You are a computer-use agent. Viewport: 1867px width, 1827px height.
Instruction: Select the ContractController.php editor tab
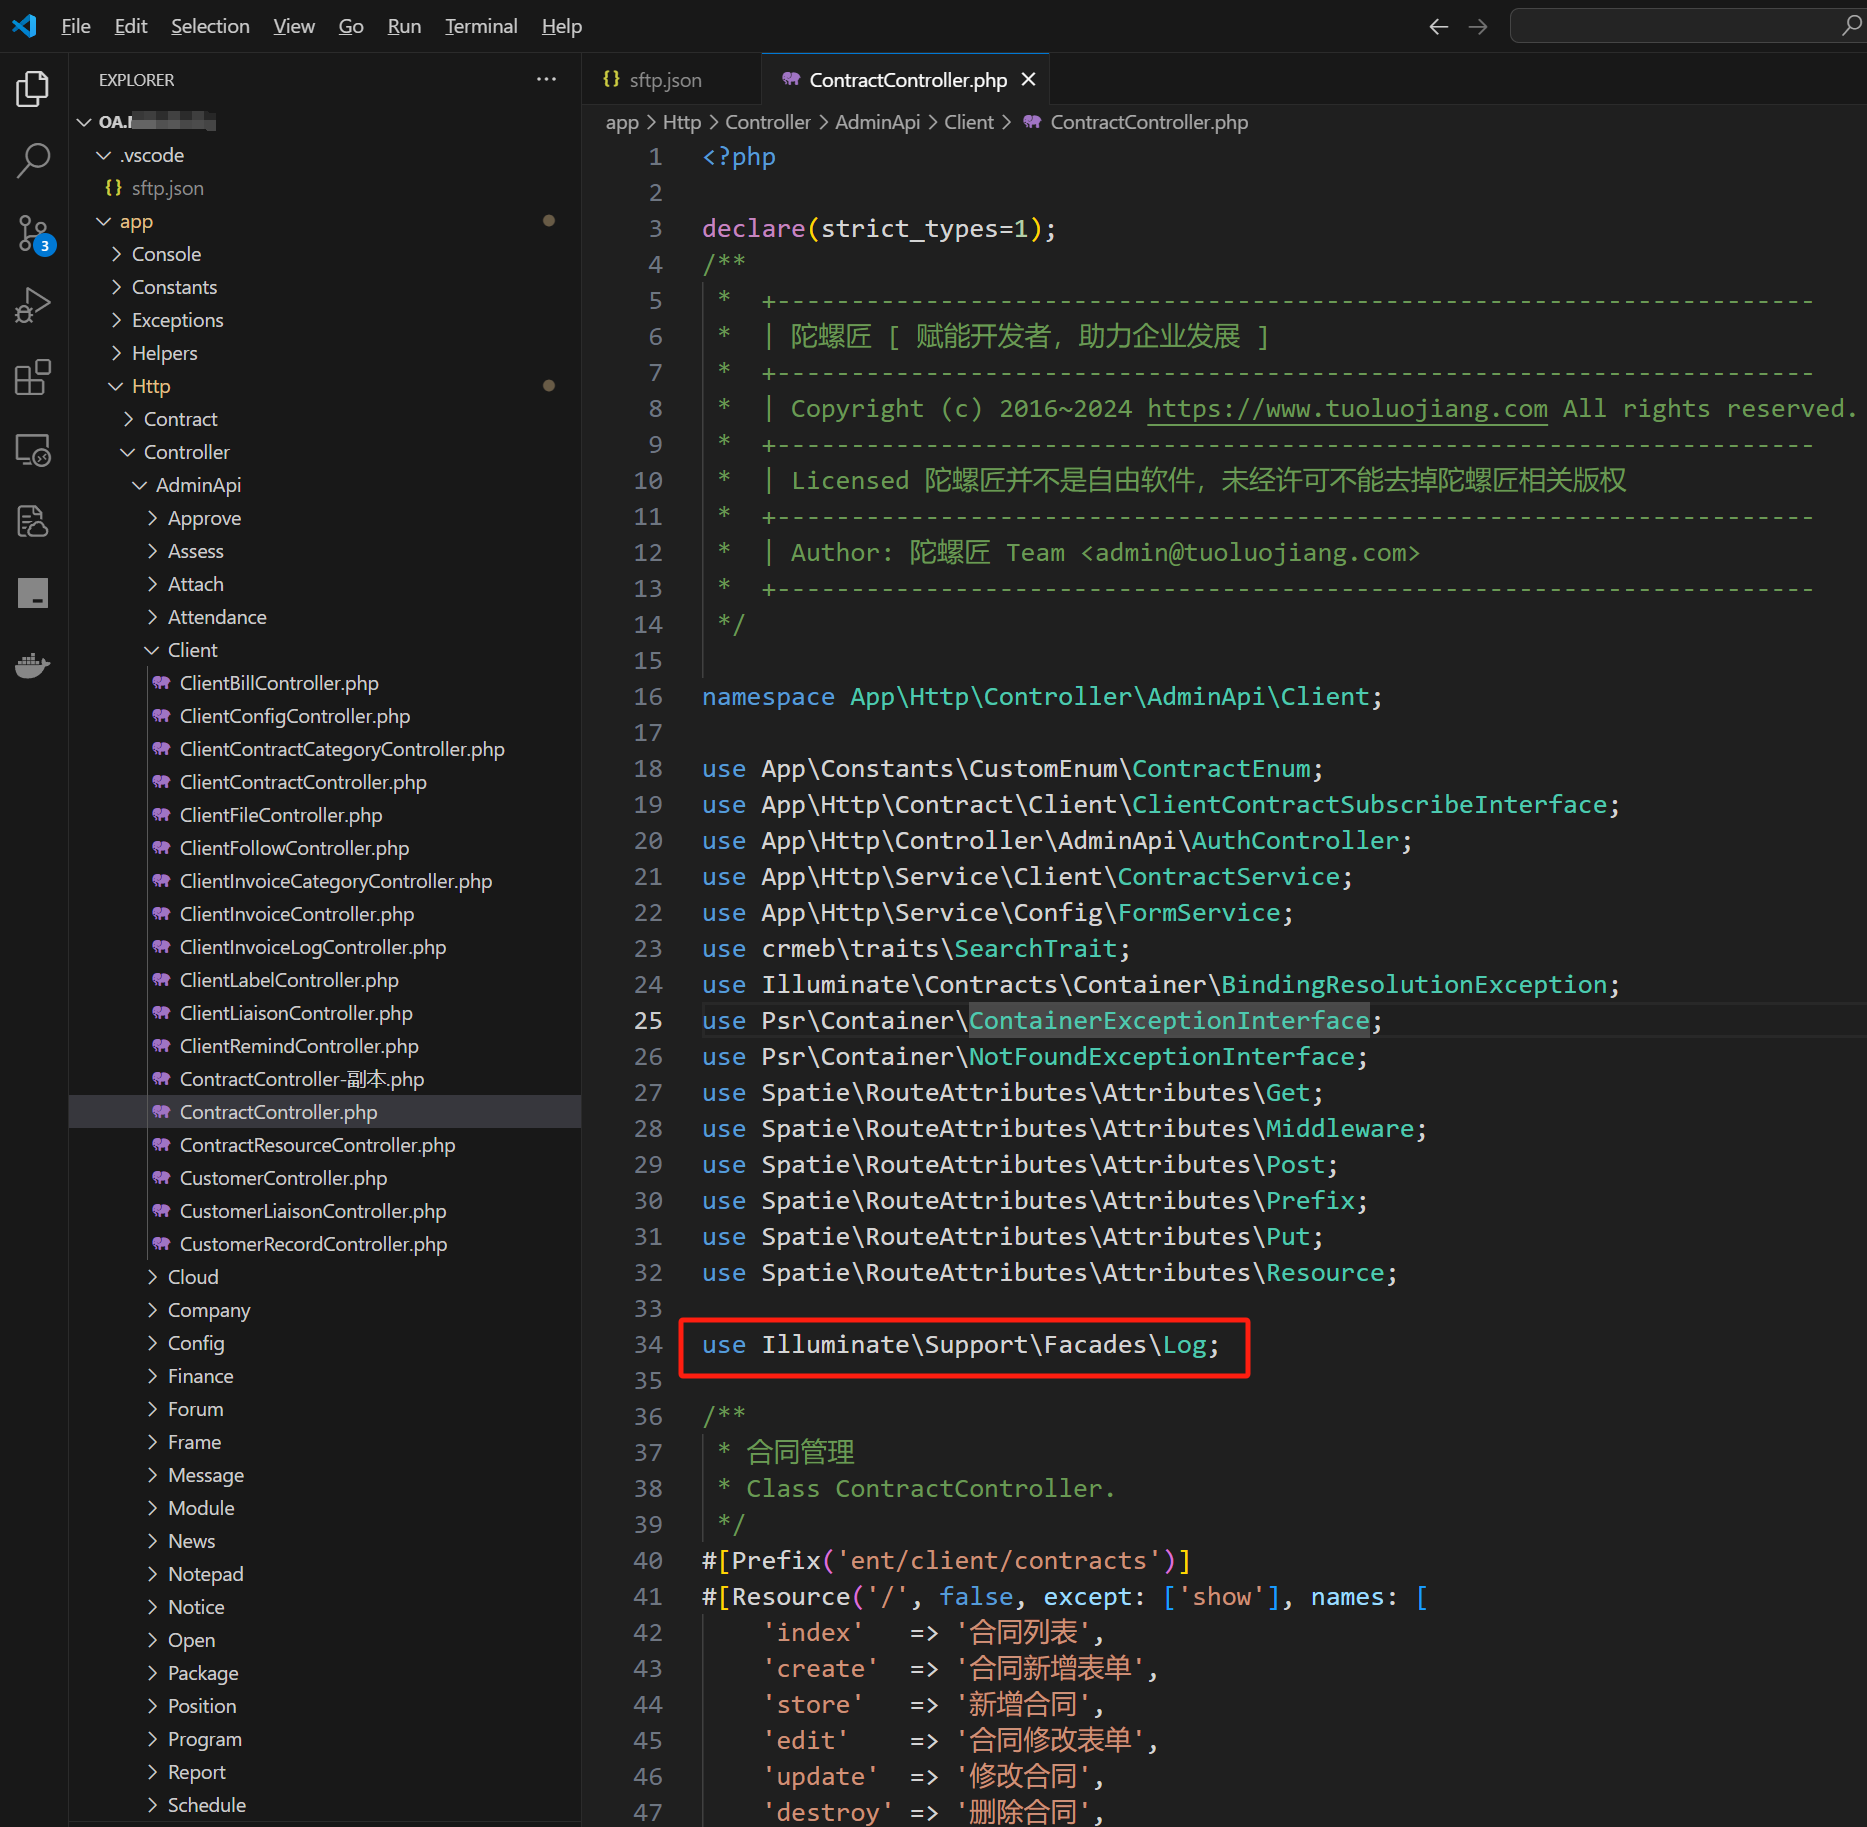[907, 79]
